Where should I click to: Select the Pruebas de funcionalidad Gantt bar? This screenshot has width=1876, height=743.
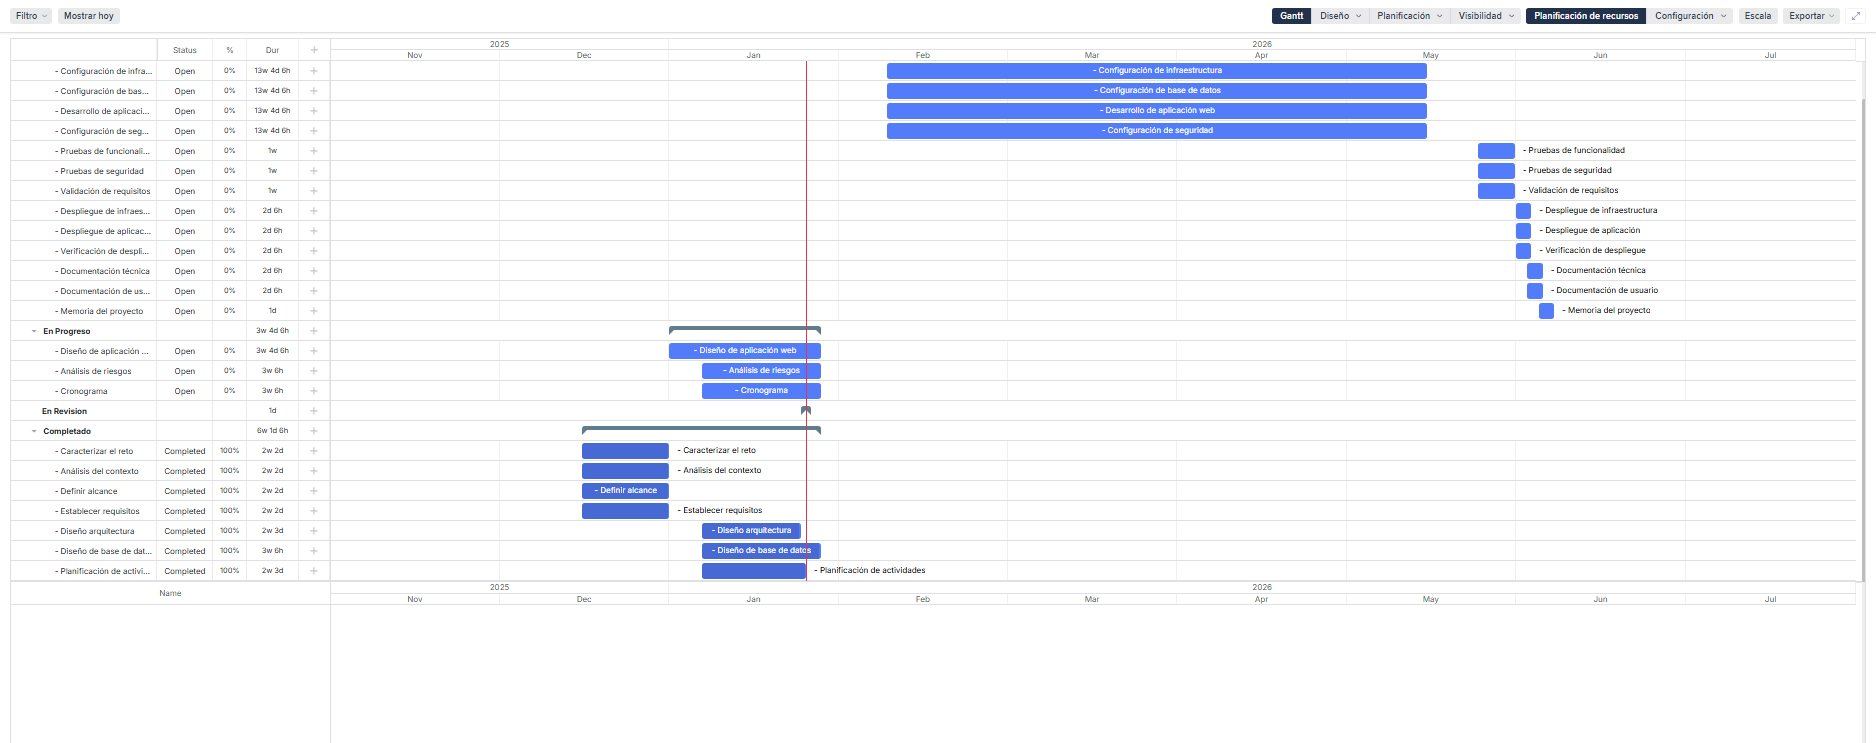tap(1496, 151)
